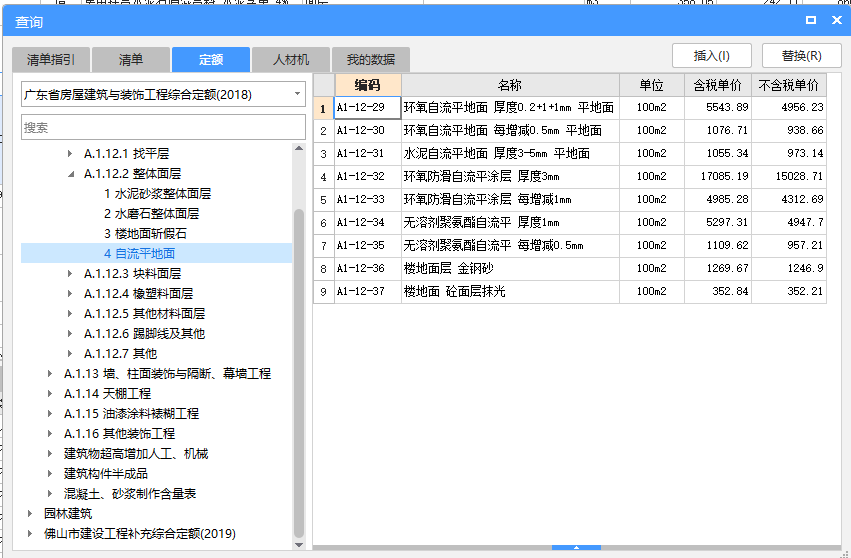851x558 pixels.
Task: Click the 单位 column header
Action: tap(652, 85)
